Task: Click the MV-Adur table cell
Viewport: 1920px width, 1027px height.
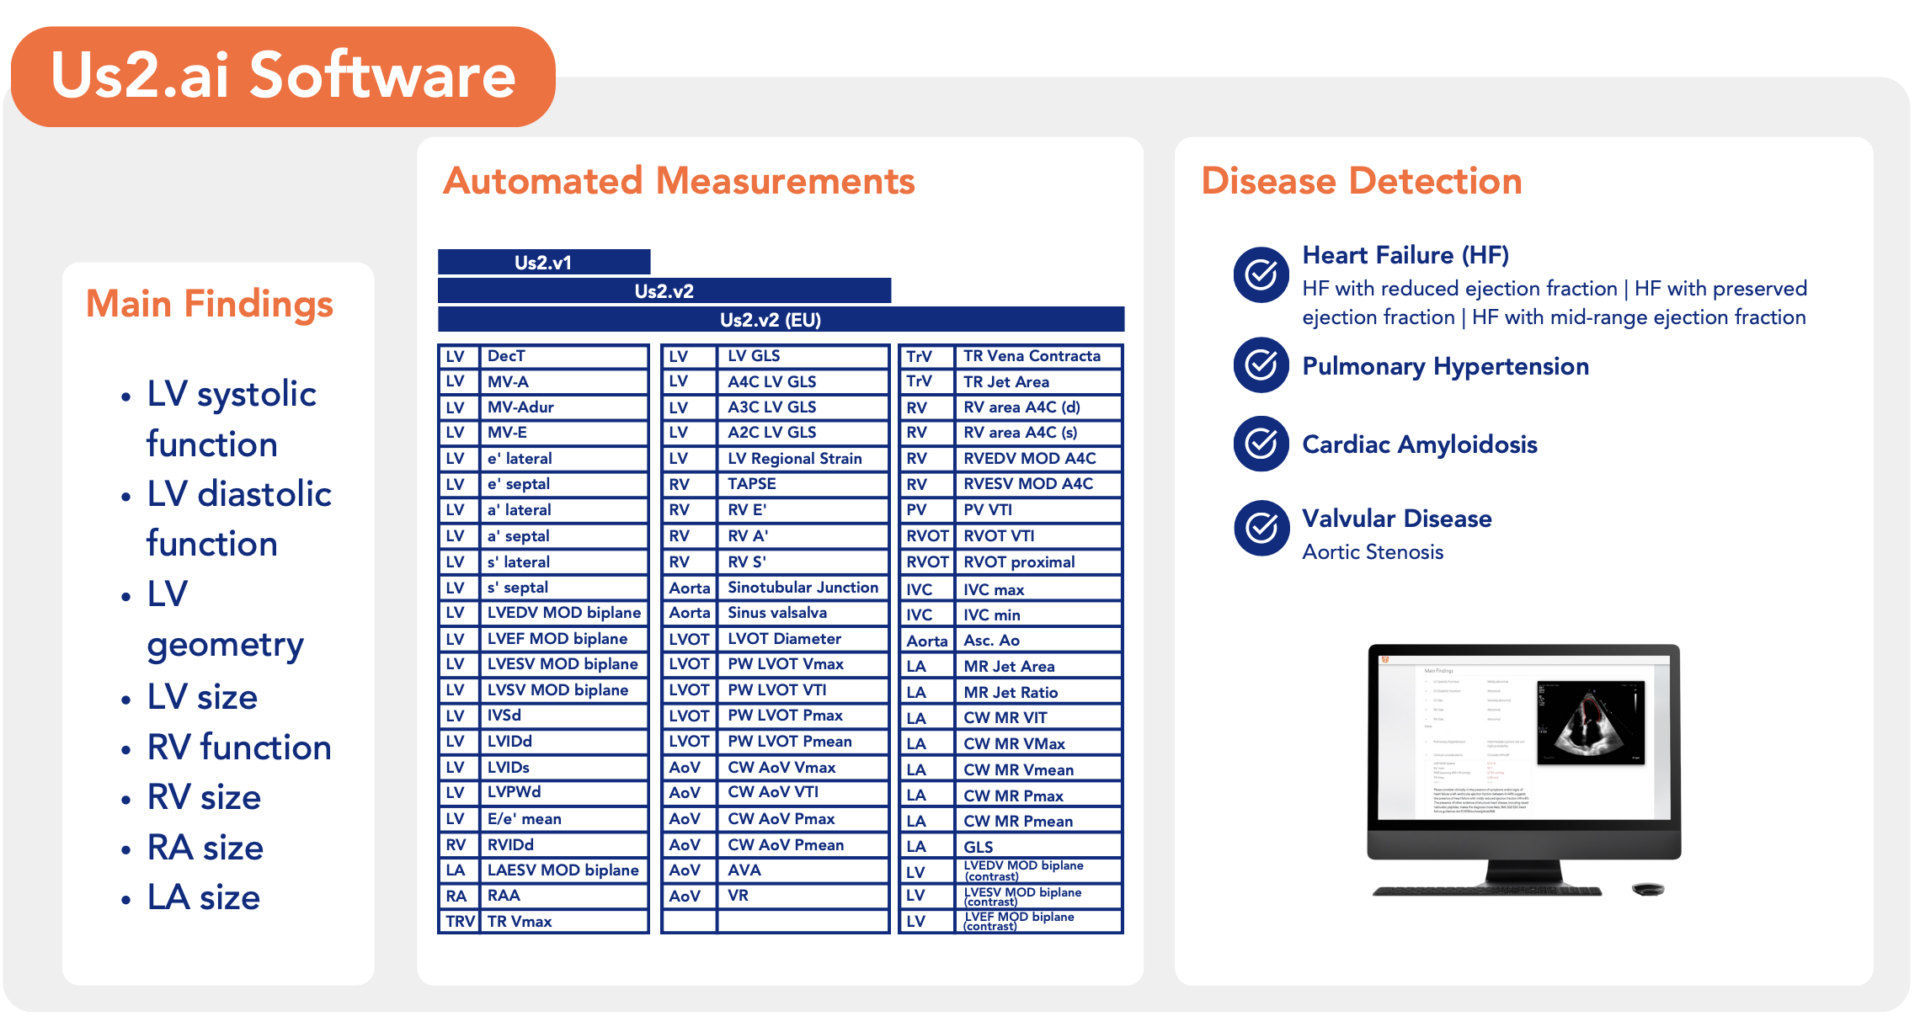Action: tap(564, 407)
